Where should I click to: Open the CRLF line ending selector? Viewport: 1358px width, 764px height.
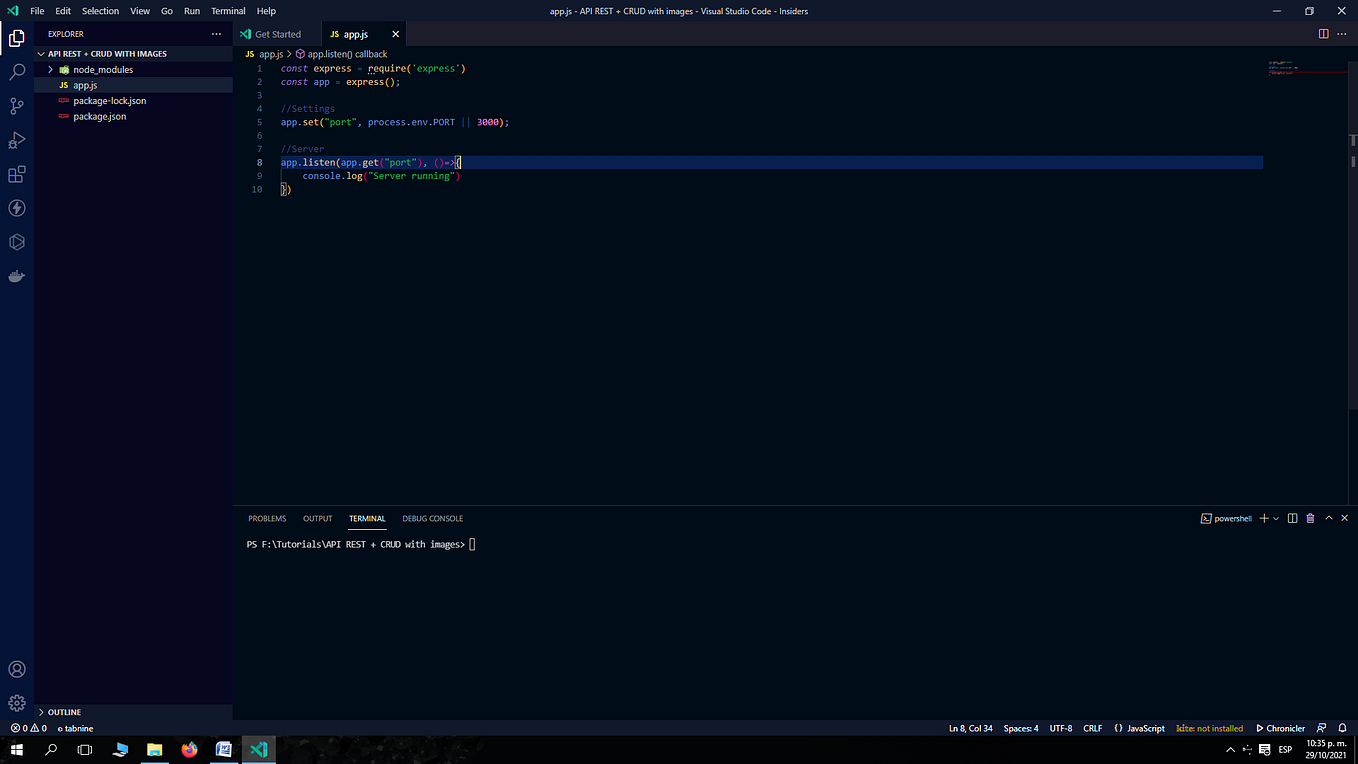click(1092, 728)
